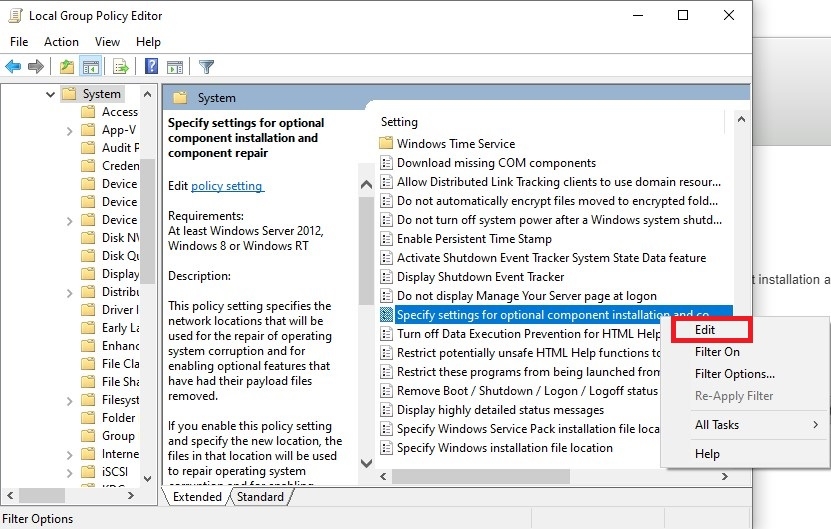Screen dimensions: 831x529
Task: Open the File menu
Action: click(19, 42)
